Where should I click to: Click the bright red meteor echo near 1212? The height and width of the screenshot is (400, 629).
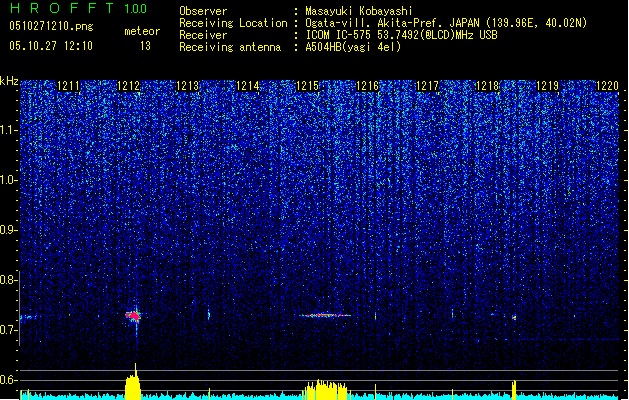[x=133, y=317]
